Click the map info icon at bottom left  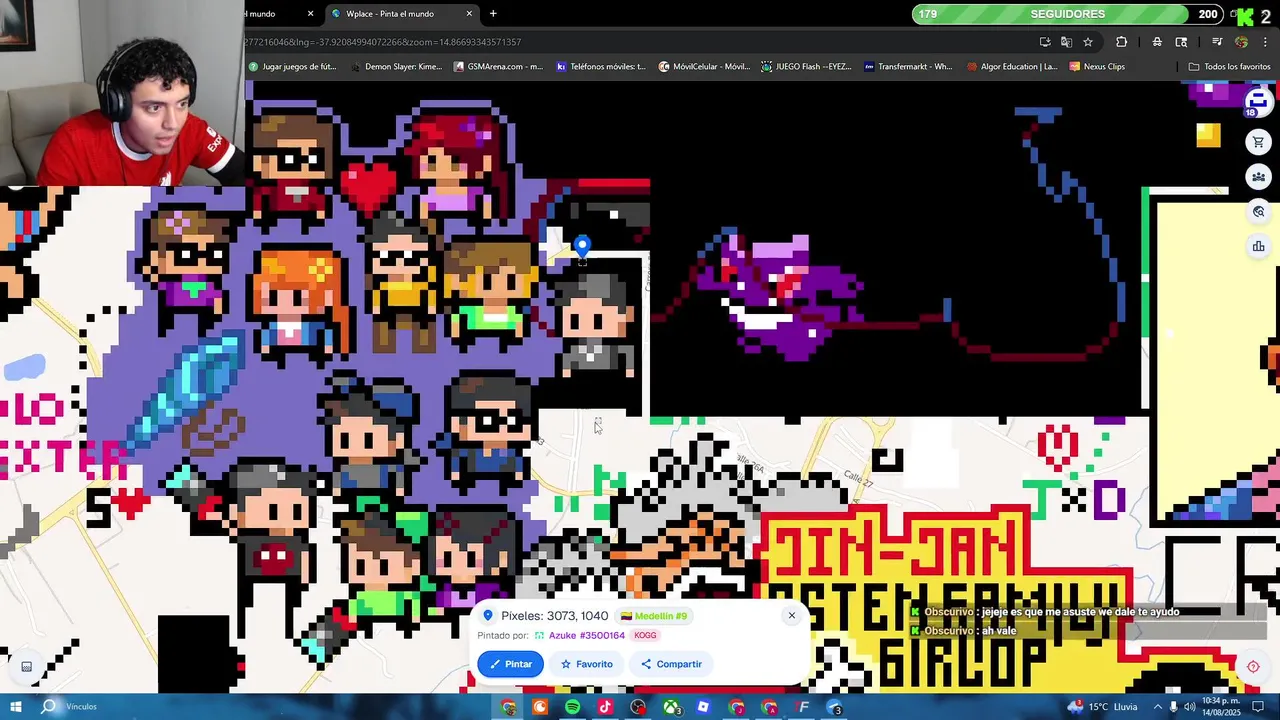(x=27, y=667)
